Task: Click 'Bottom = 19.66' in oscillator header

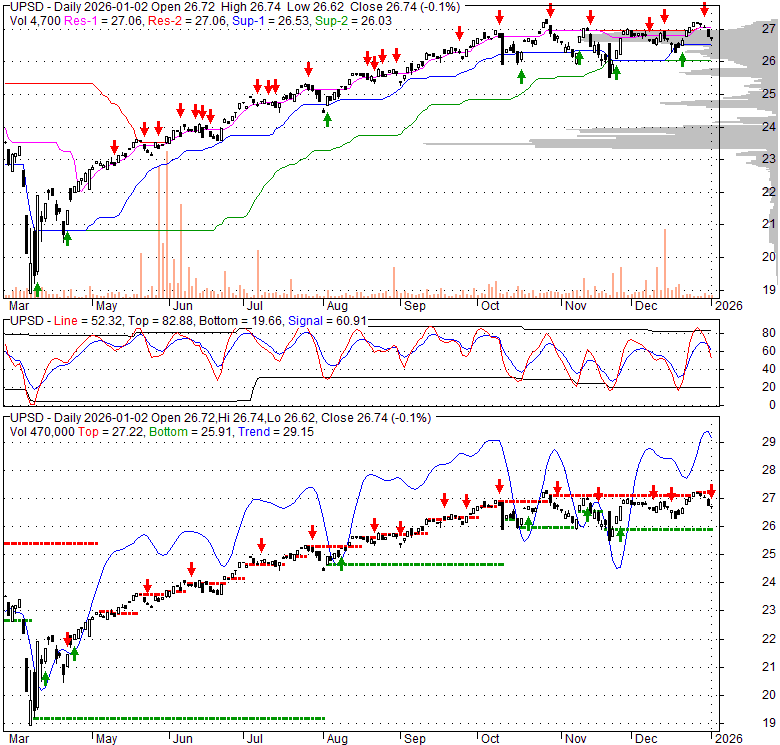Action: pyautogui.click(x=241, y=321)
